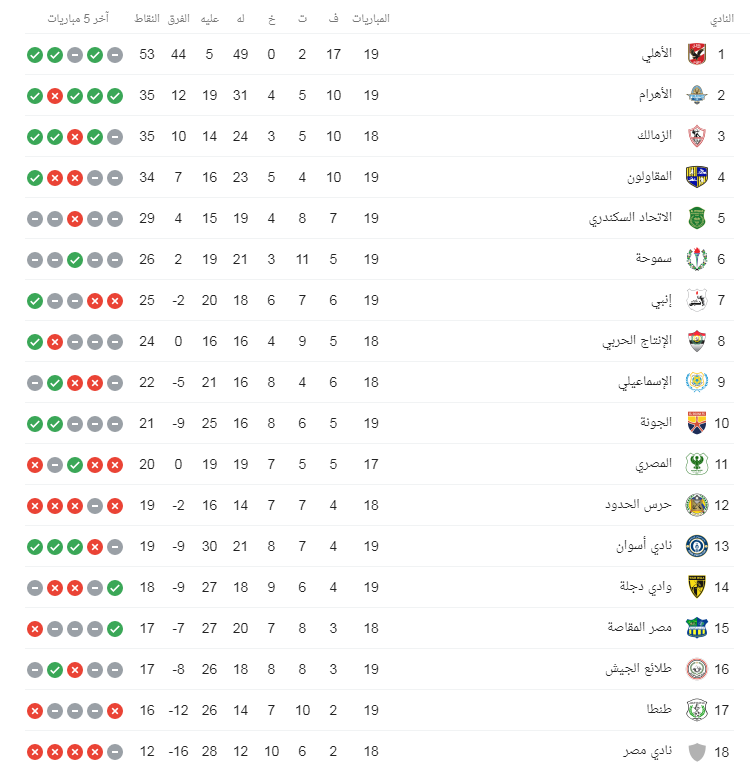750x773 pixels.
Task: Select the Wadi Degla club crest
Action: coord(697,587)
